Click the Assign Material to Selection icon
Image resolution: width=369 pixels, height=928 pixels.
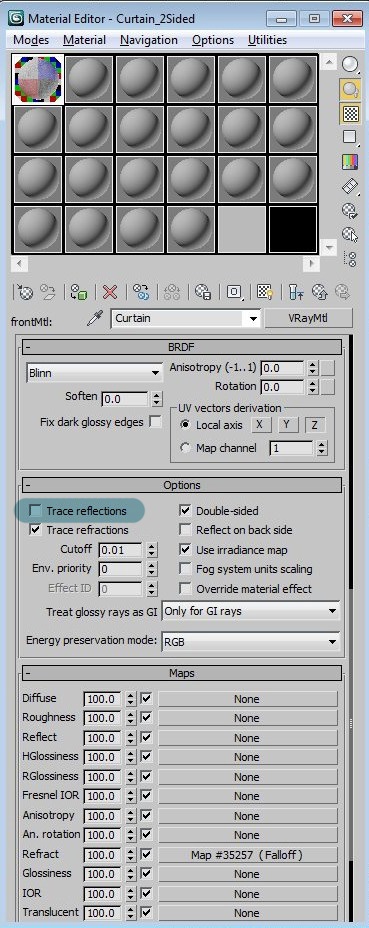(x=79, y=291)
